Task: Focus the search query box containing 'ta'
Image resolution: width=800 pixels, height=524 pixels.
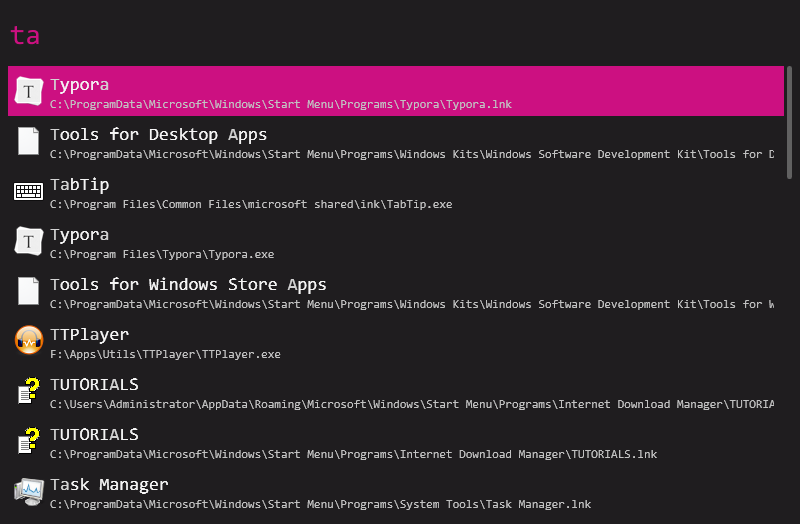Action: 396,36
